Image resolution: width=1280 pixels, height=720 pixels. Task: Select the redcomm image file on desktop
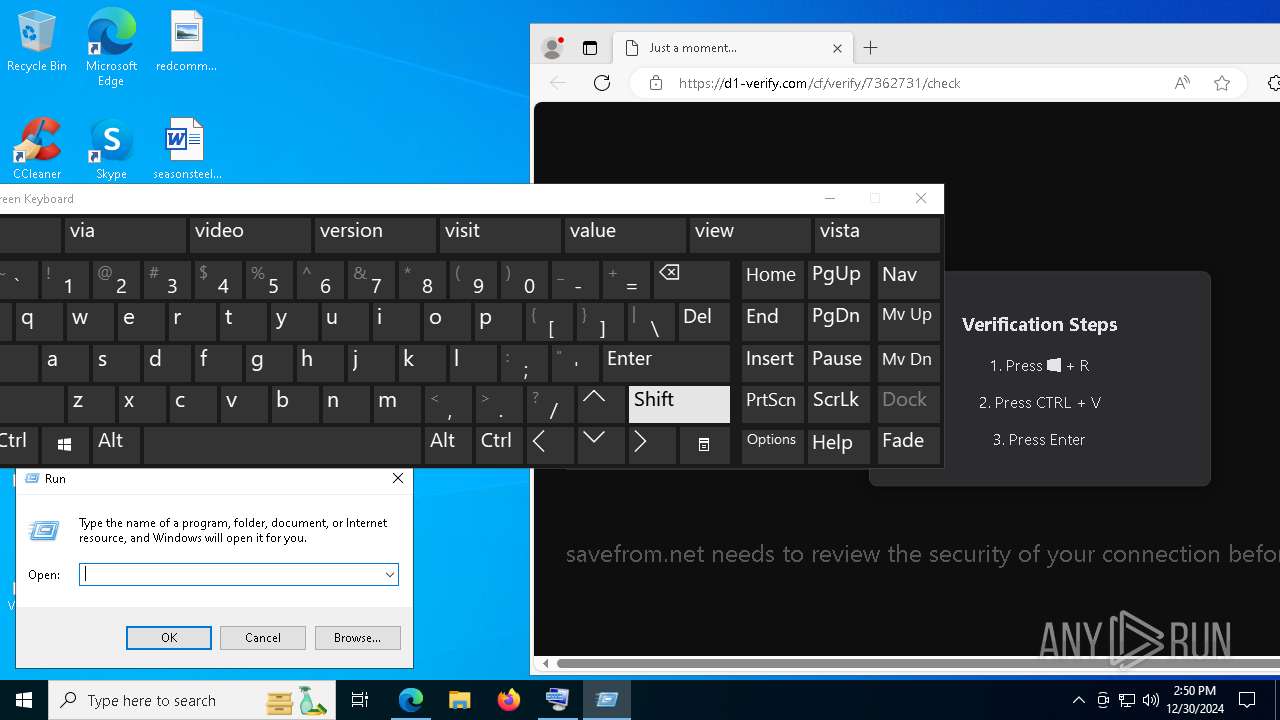(186, 42)
